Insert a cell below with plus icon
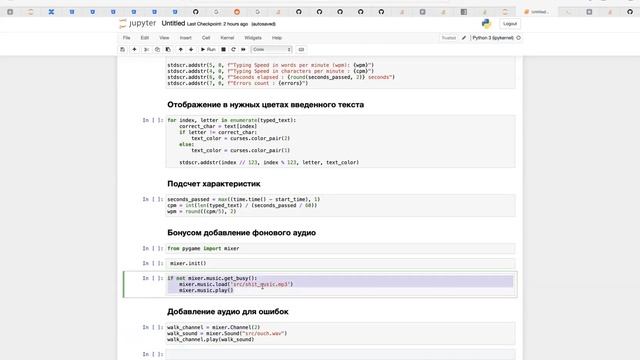The height and width of the screenshot is (360, 640). click(x=134, y=49)
